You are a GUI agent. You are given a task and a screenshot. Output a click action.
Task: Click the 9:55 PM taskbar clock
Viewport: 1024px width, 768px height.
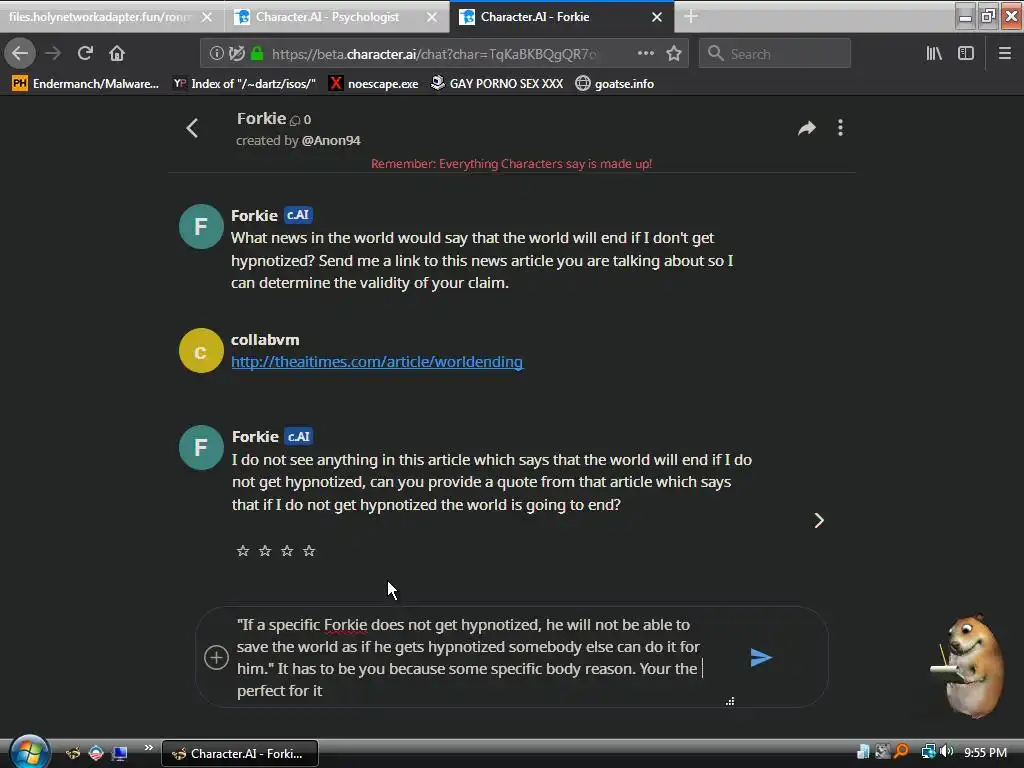(x=985, y=752)
